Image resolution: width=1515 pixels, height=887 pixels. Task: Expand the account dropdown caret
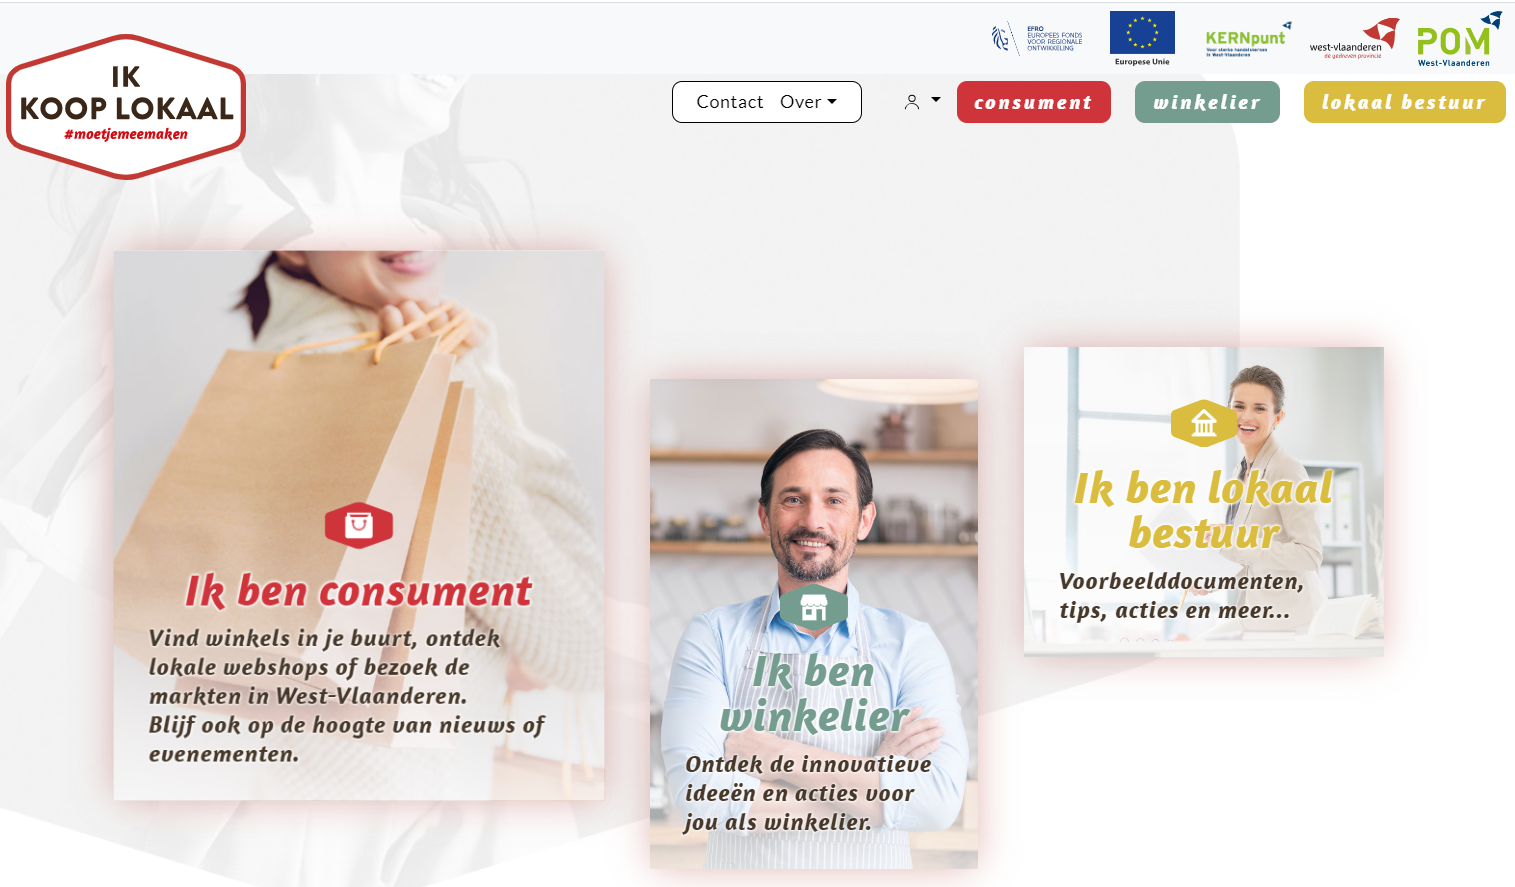[x=936, y=100]
